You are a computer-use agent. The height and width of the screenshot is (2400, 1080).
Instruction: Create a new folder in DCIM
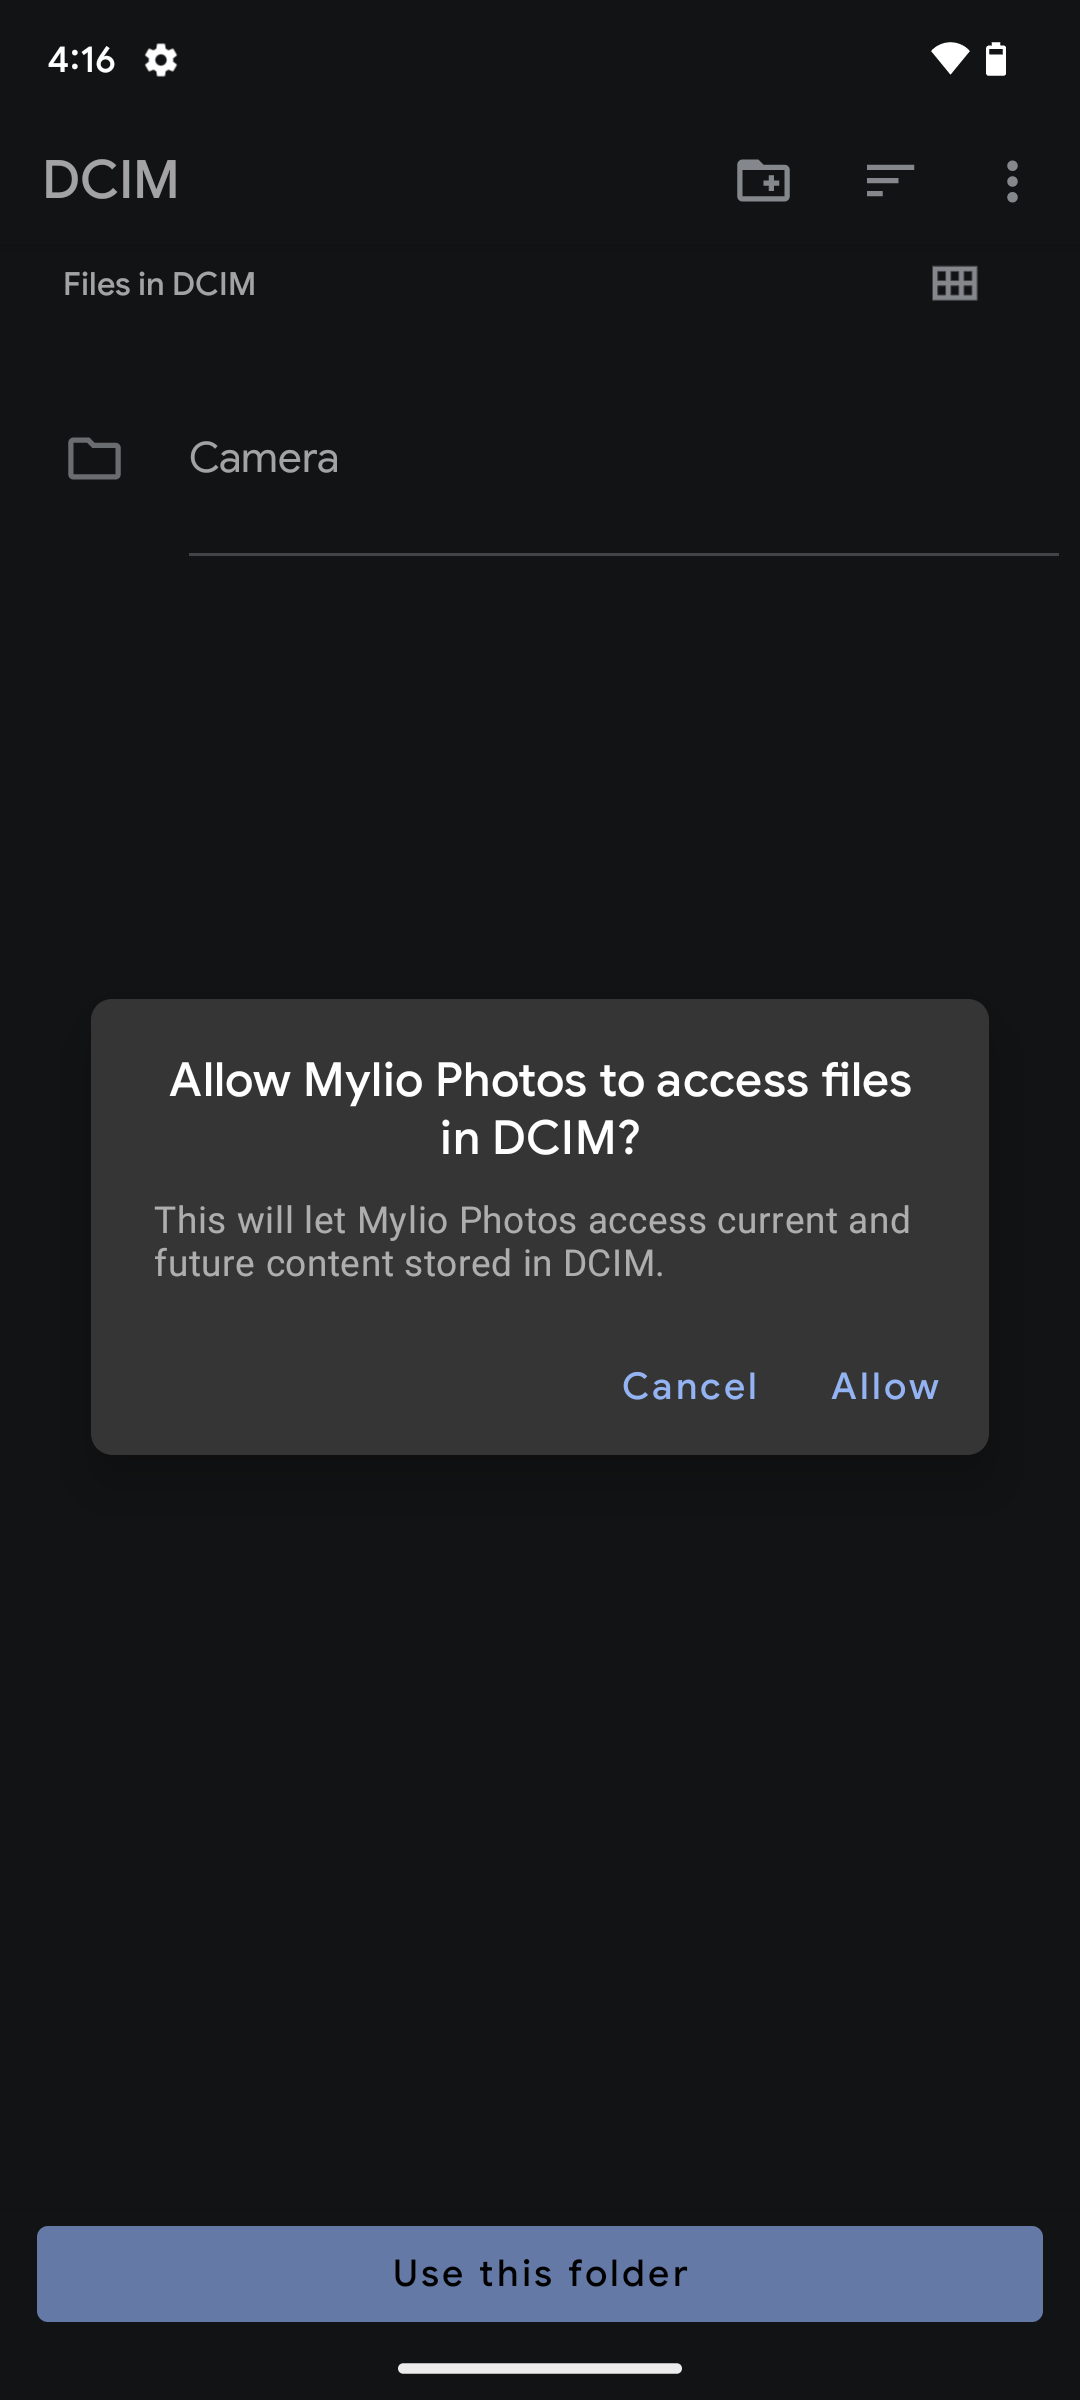pos(763,181)
